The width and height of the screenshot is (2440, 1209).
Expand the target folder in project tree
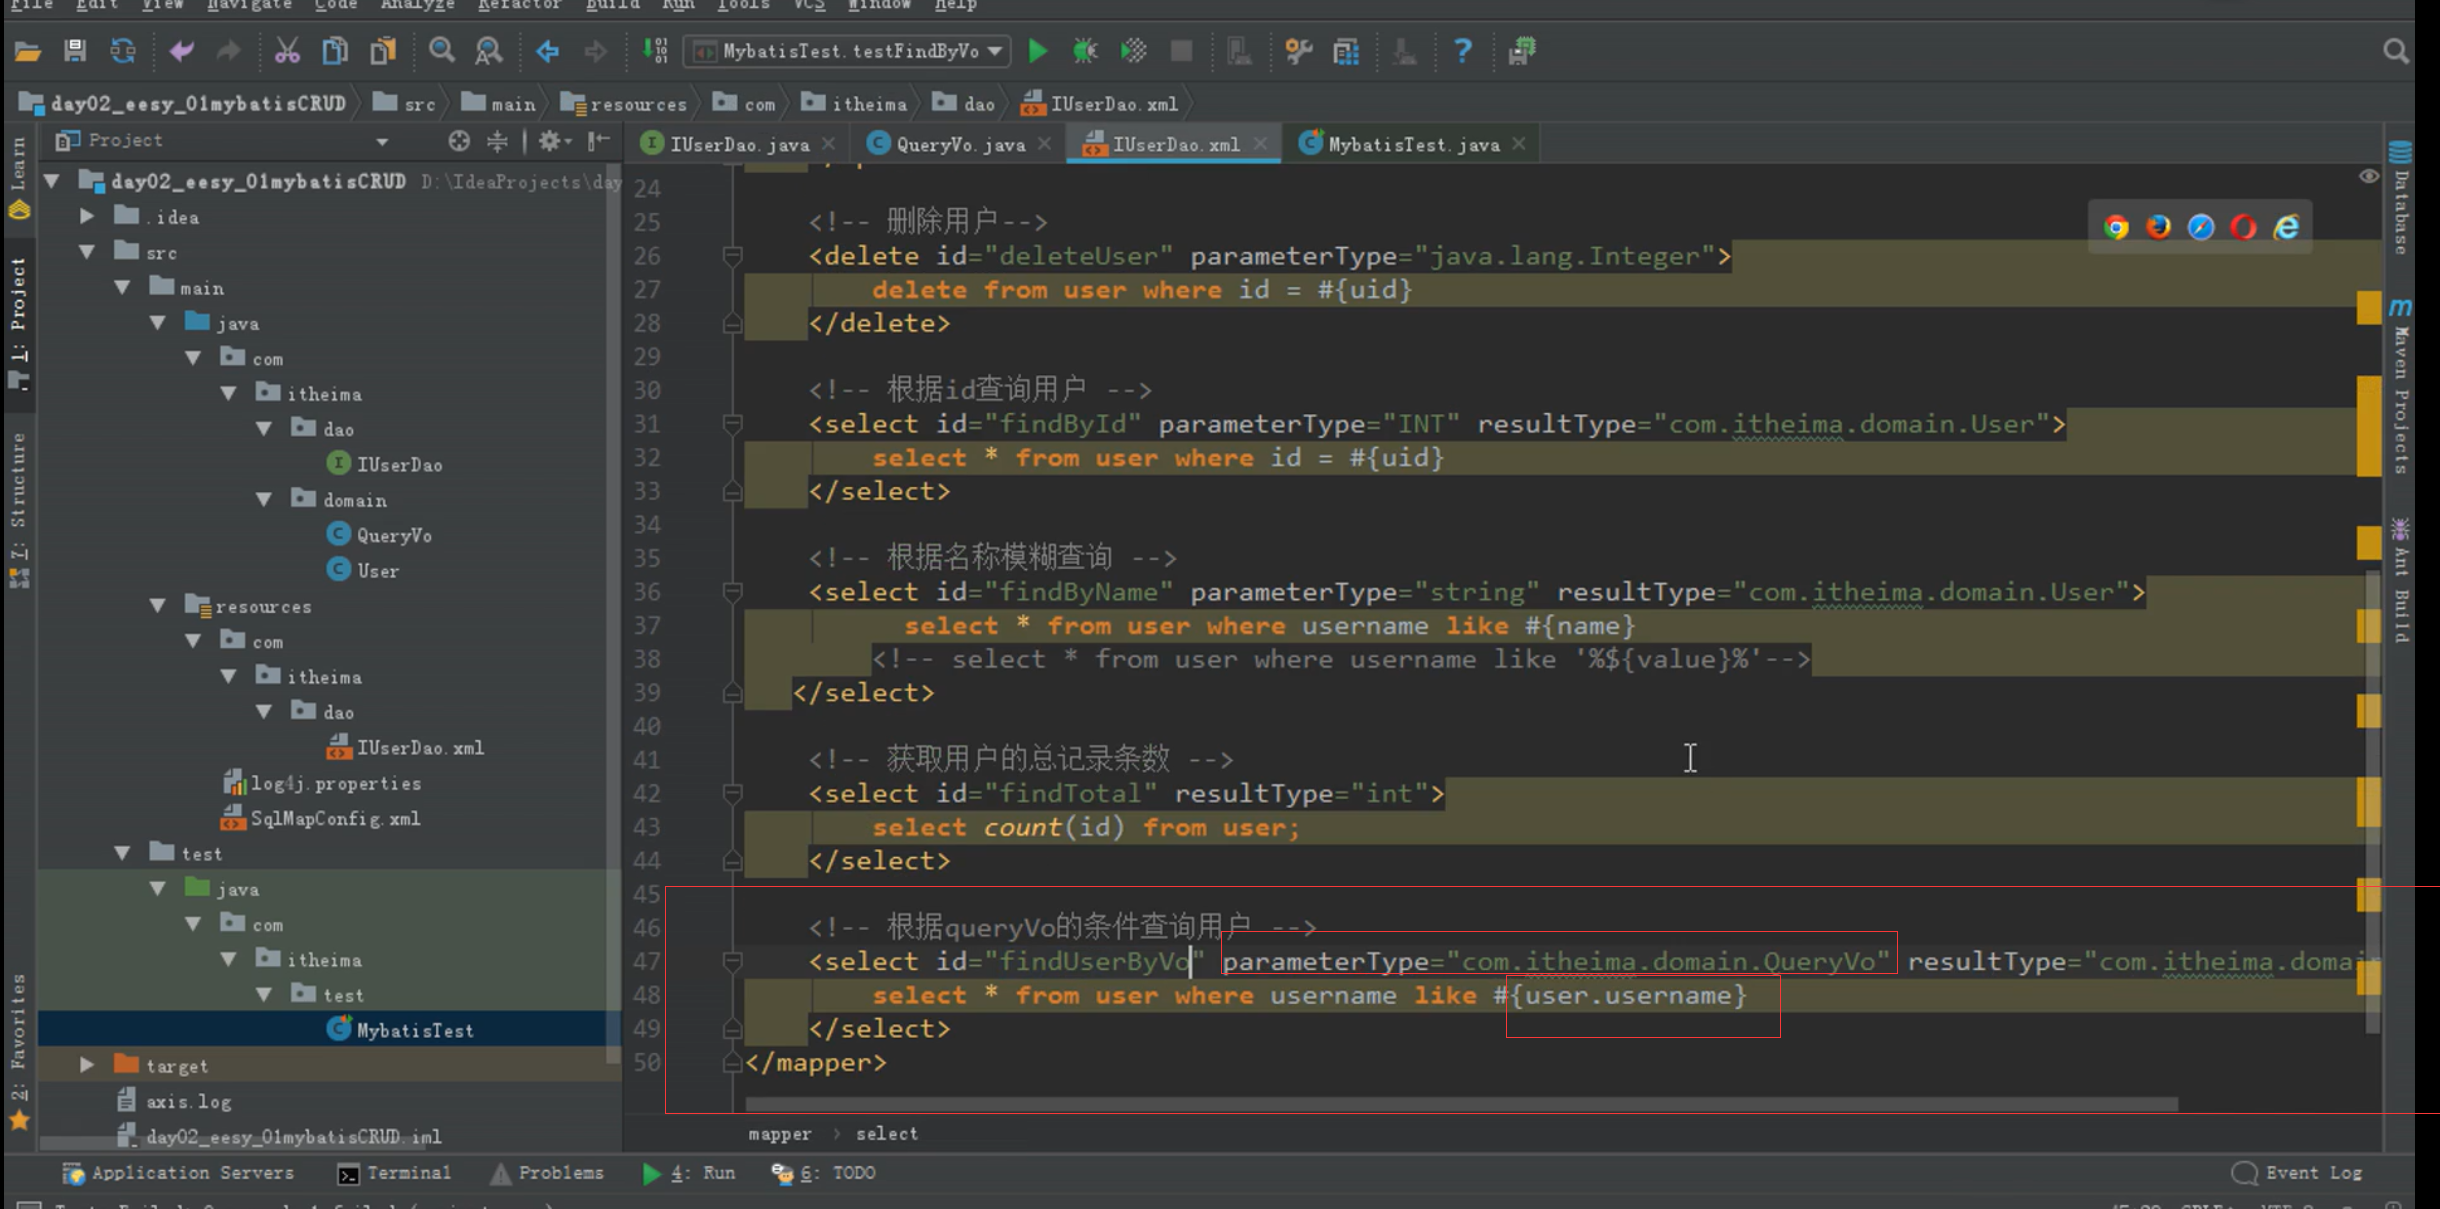coord(87,1065)
